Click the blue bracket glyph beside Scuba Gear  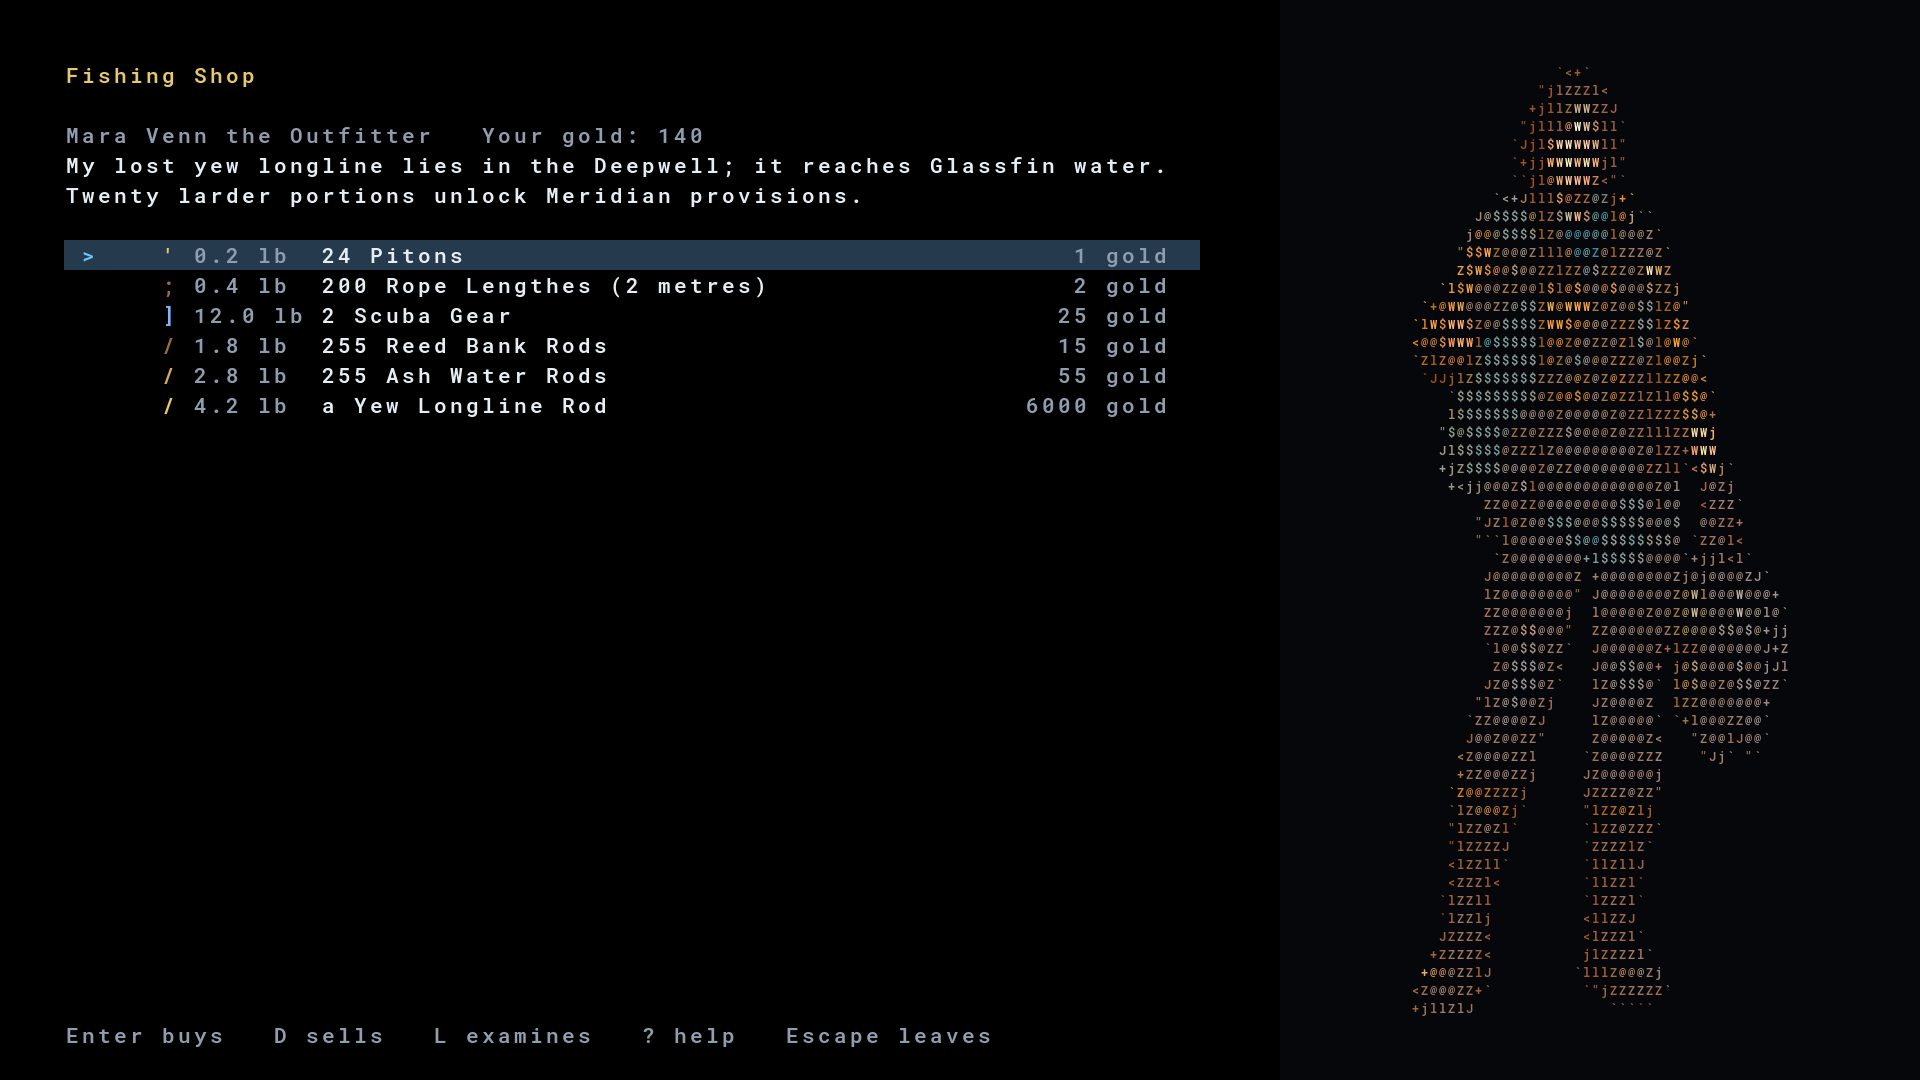point(169,316)
